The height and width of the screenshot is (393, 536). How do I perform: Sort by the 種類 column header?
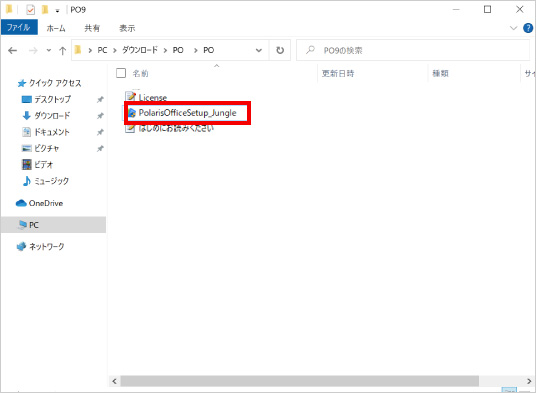(x=440, y=73)
